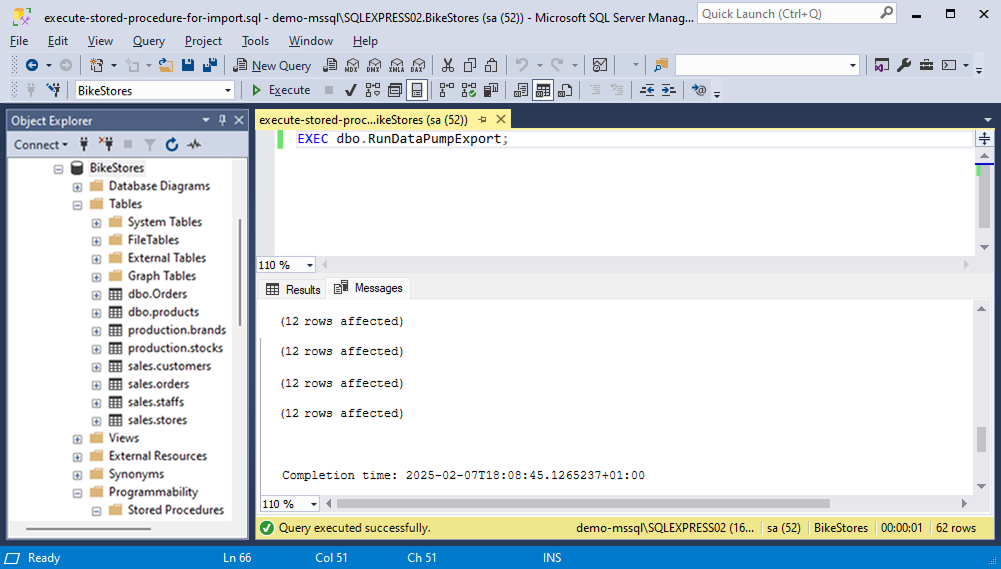
Task: Click the Paste icon
Action: (491, 65)
